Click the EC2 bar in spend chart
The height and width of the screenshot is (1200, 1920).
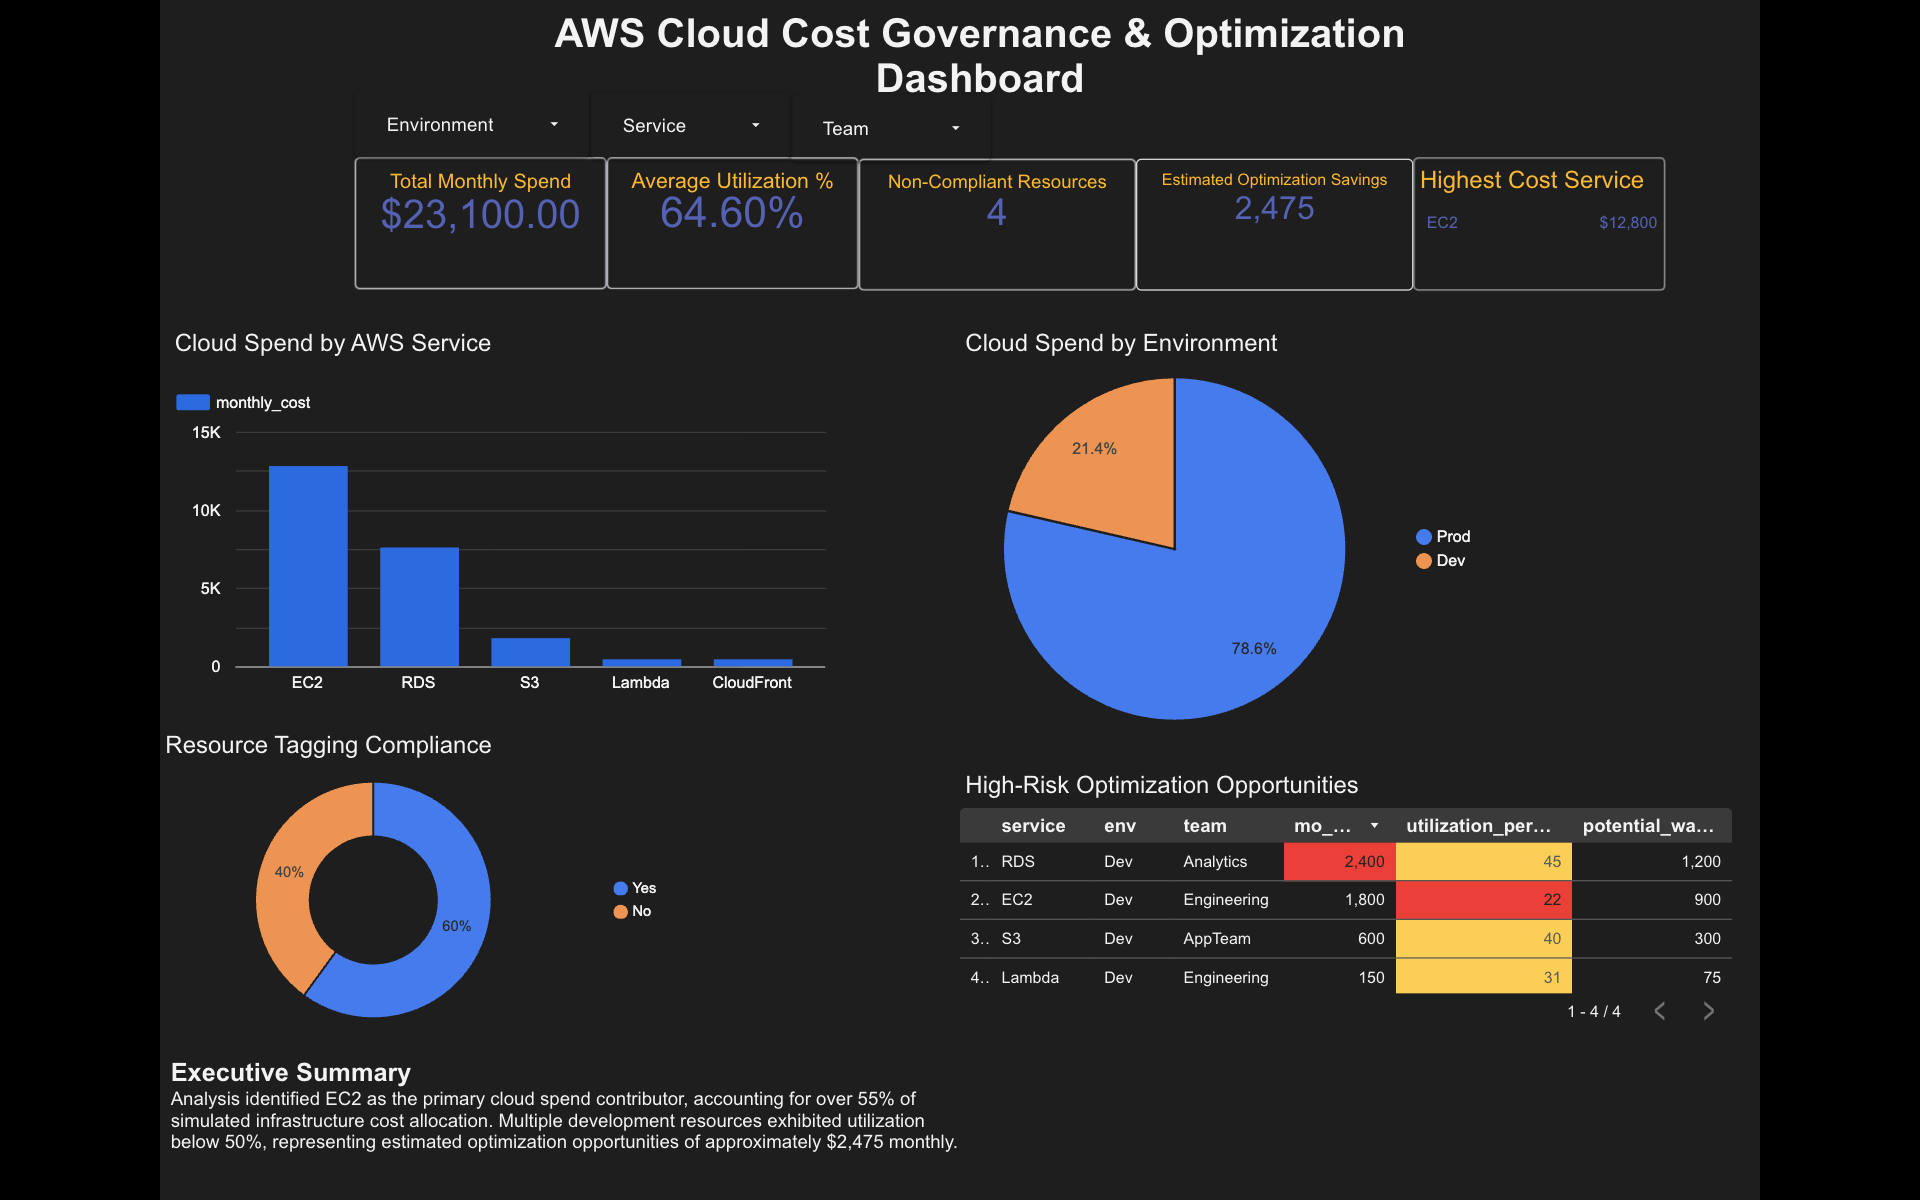click(x=308, y=566)
